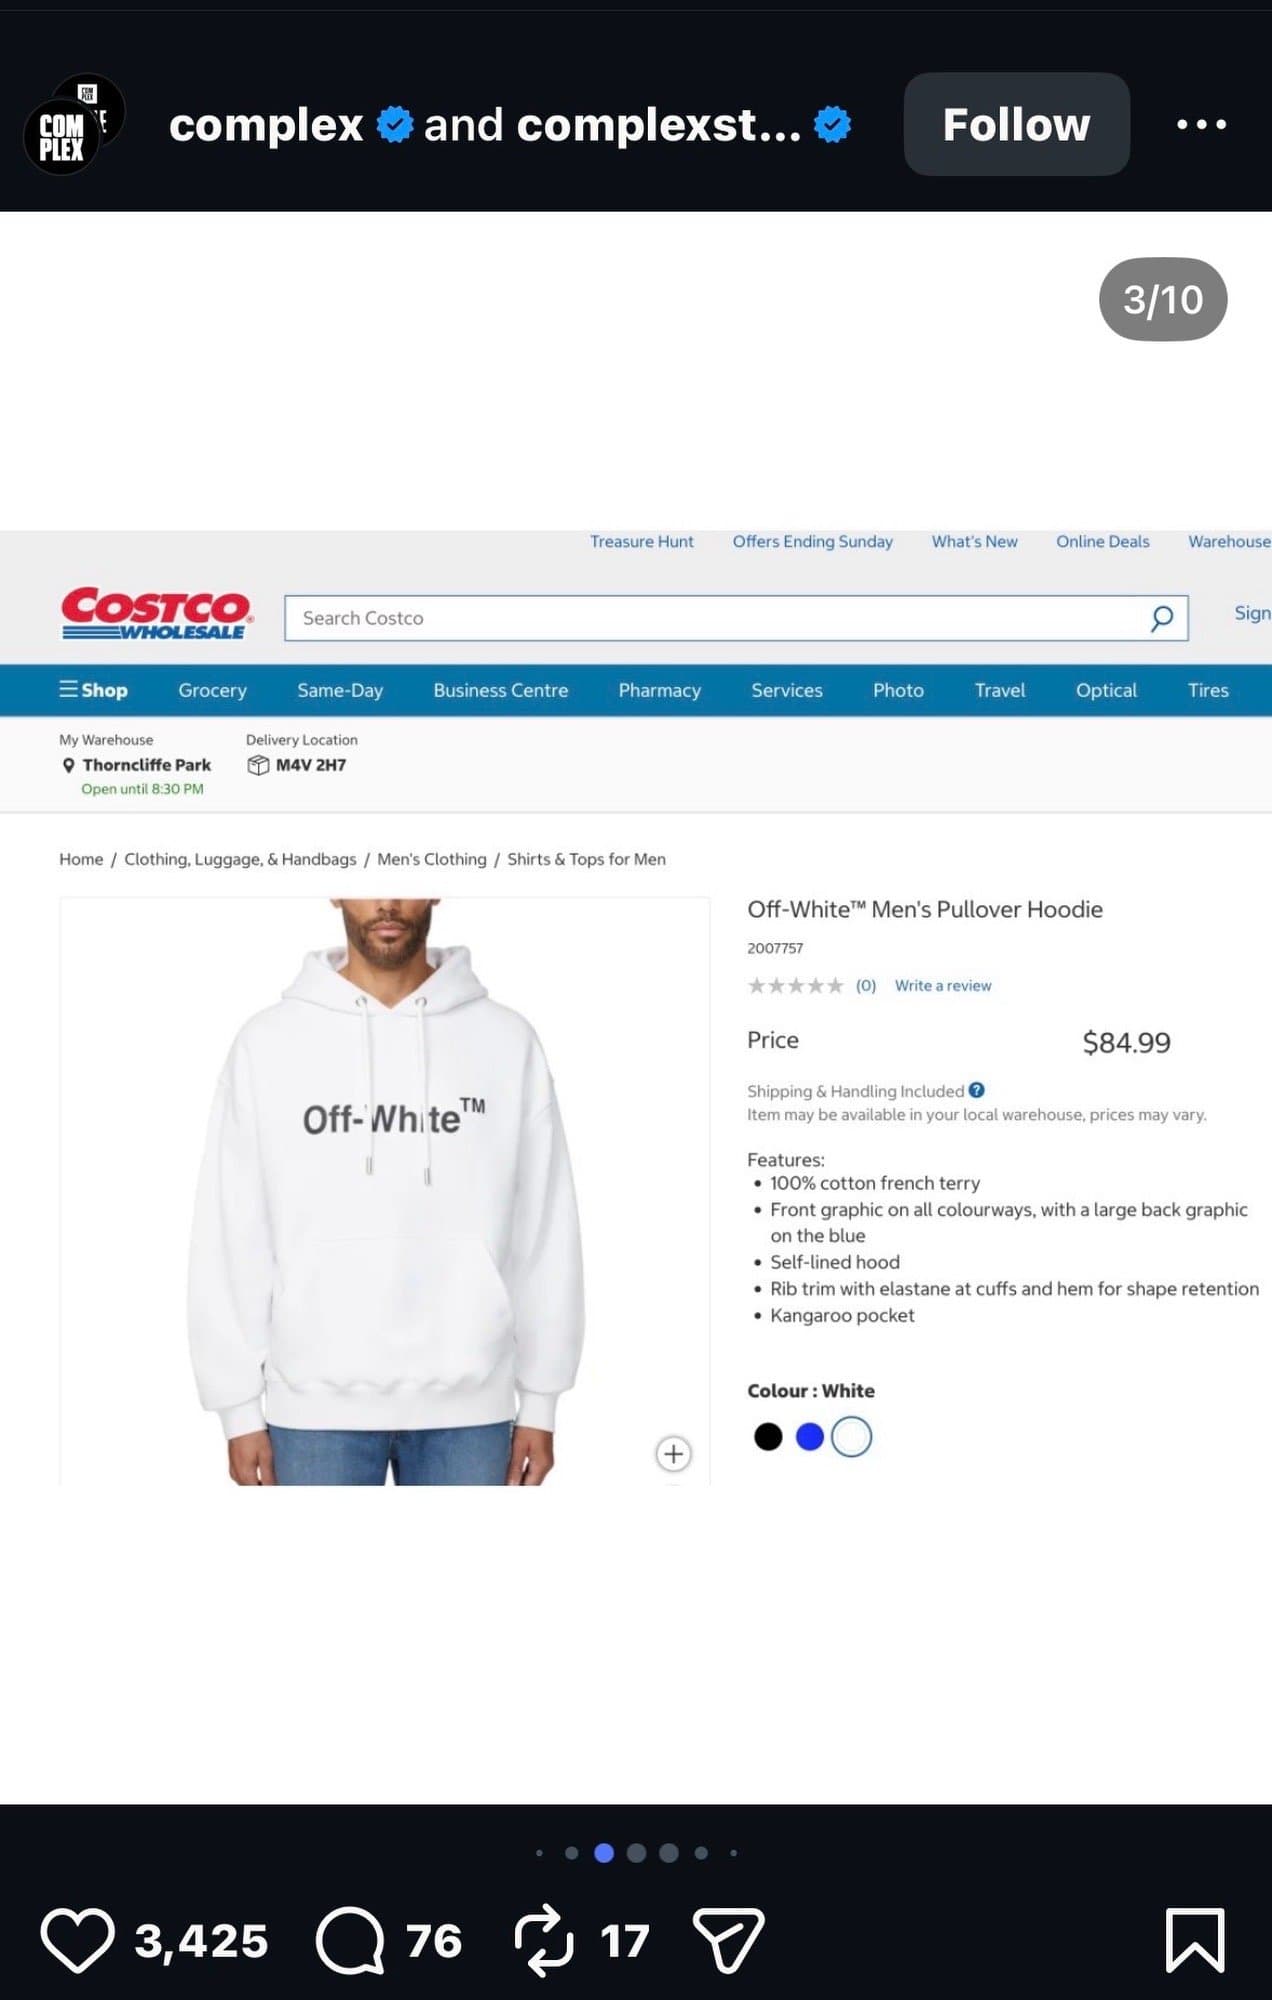Image resolution: width=1272 pixels, height=2000 pixels.
Task: Follow the complex account
Action: coord(1016,124)
